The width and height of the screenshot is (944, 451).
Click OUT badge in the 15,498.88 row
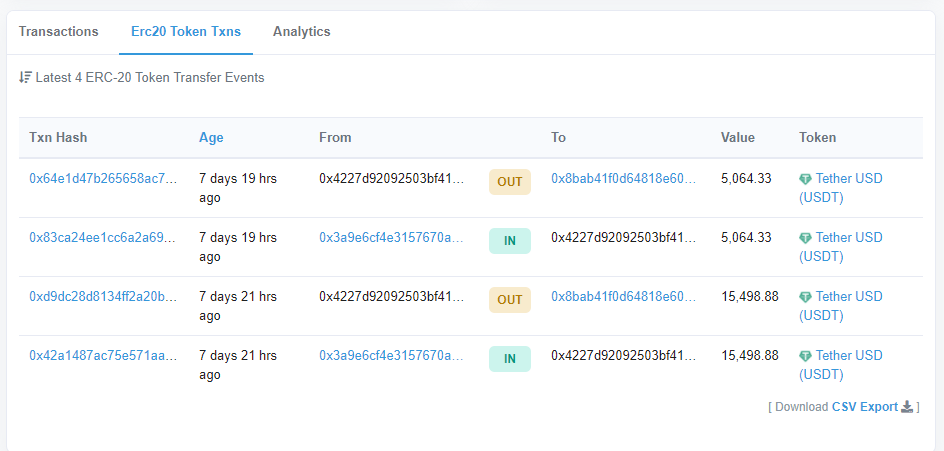509,300
